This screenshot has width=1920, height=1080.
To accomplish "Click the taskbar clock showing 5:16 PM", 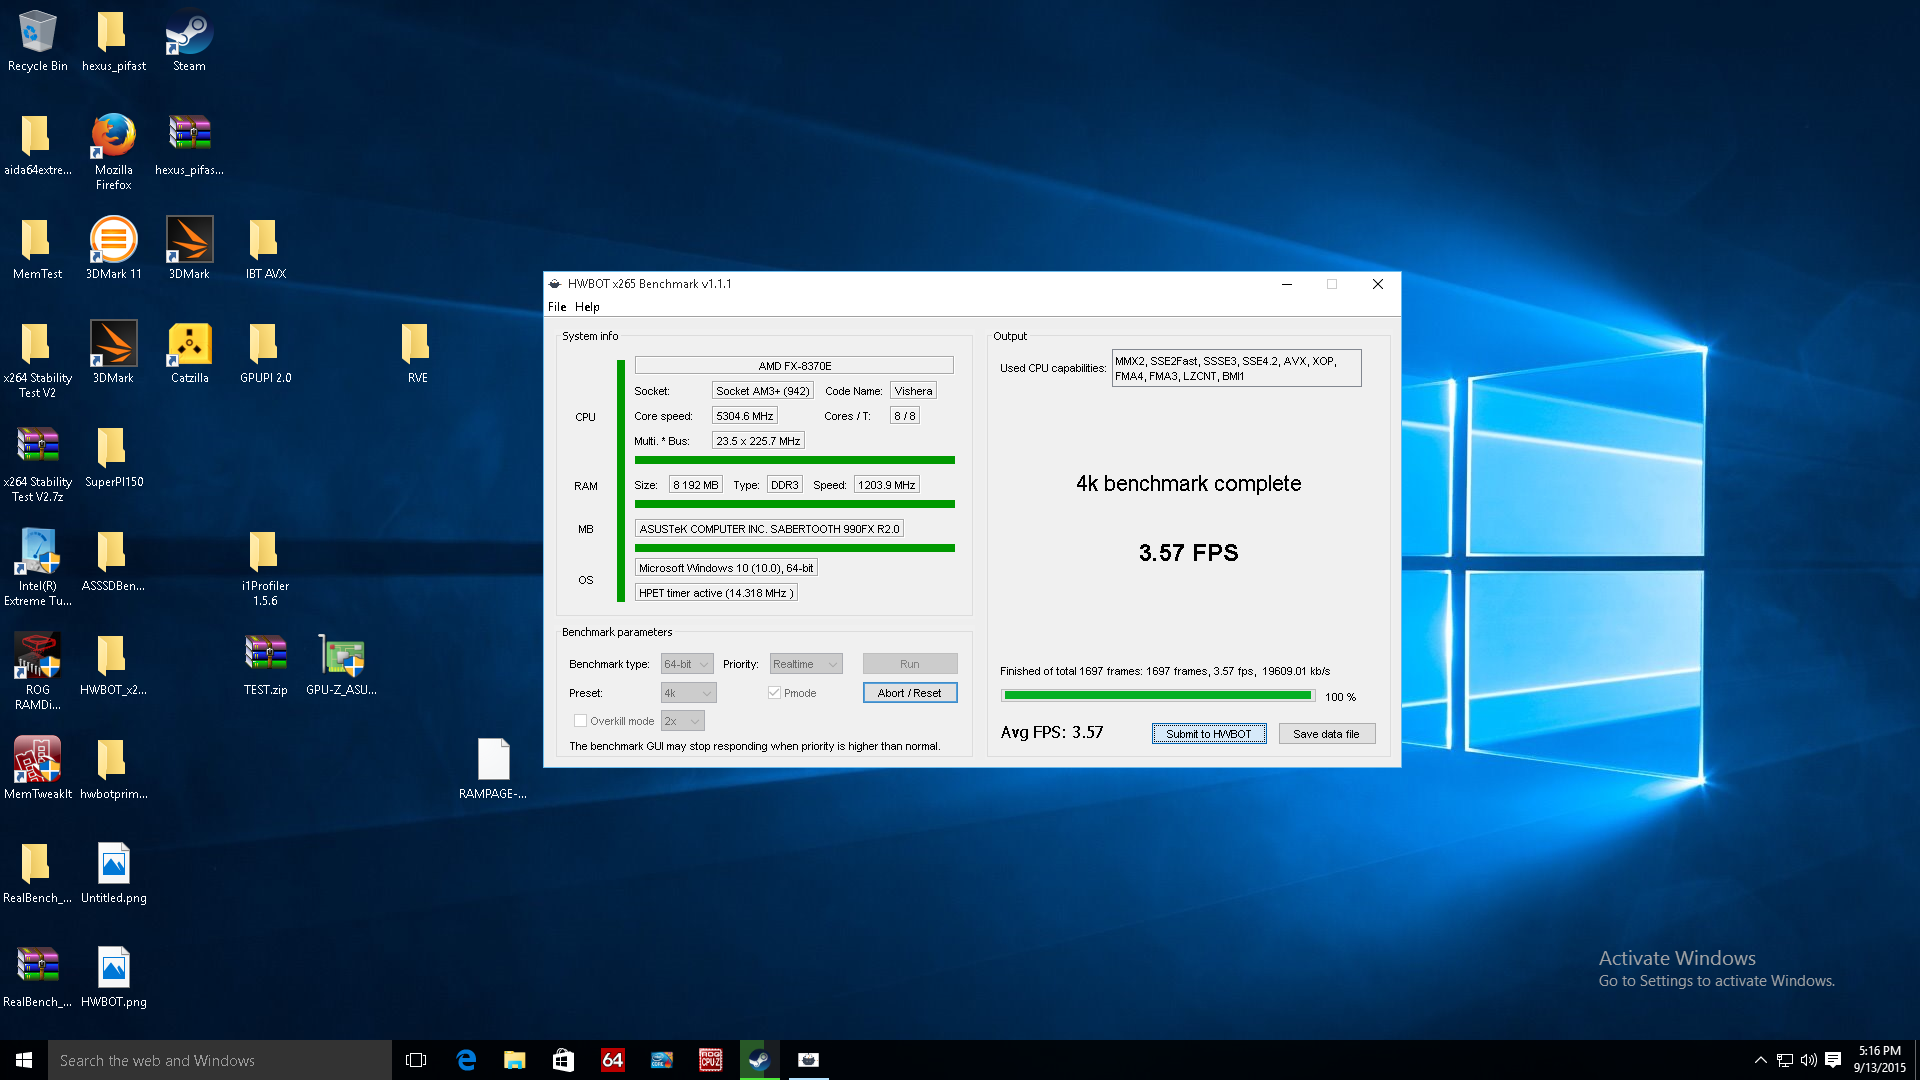I will 1880,1060.
